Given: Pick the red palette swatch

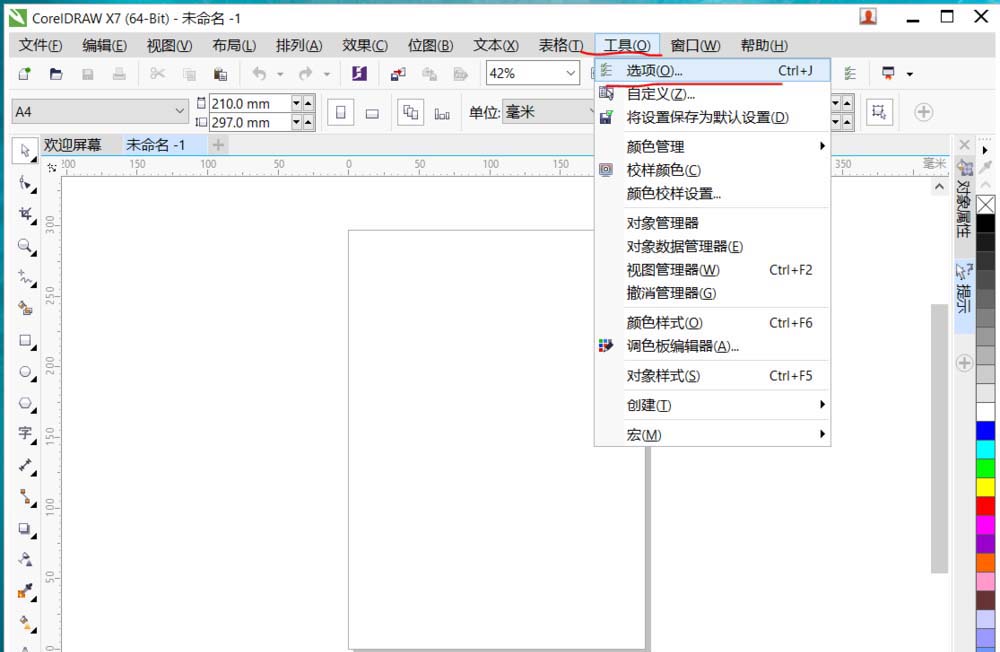Looking at the screenshot, I should tap(985, 506).
